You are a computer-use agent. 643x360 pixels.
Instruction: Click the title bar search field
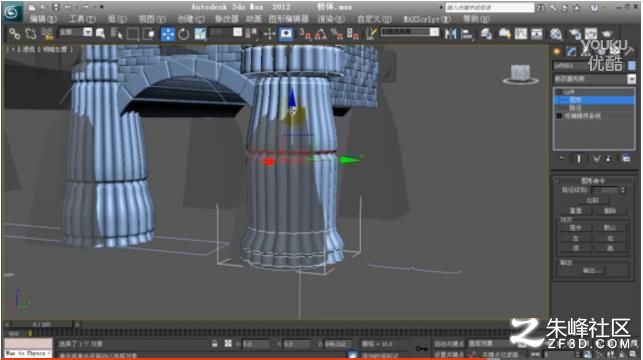coord(490,7)
